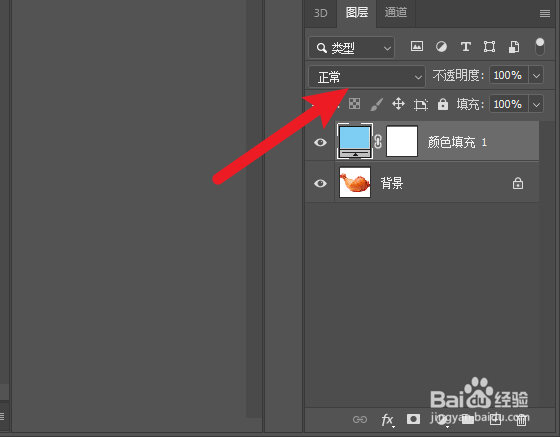560x437 pixels.
Task: Lock image pixels brush icon
Action: tap(376, 104)
